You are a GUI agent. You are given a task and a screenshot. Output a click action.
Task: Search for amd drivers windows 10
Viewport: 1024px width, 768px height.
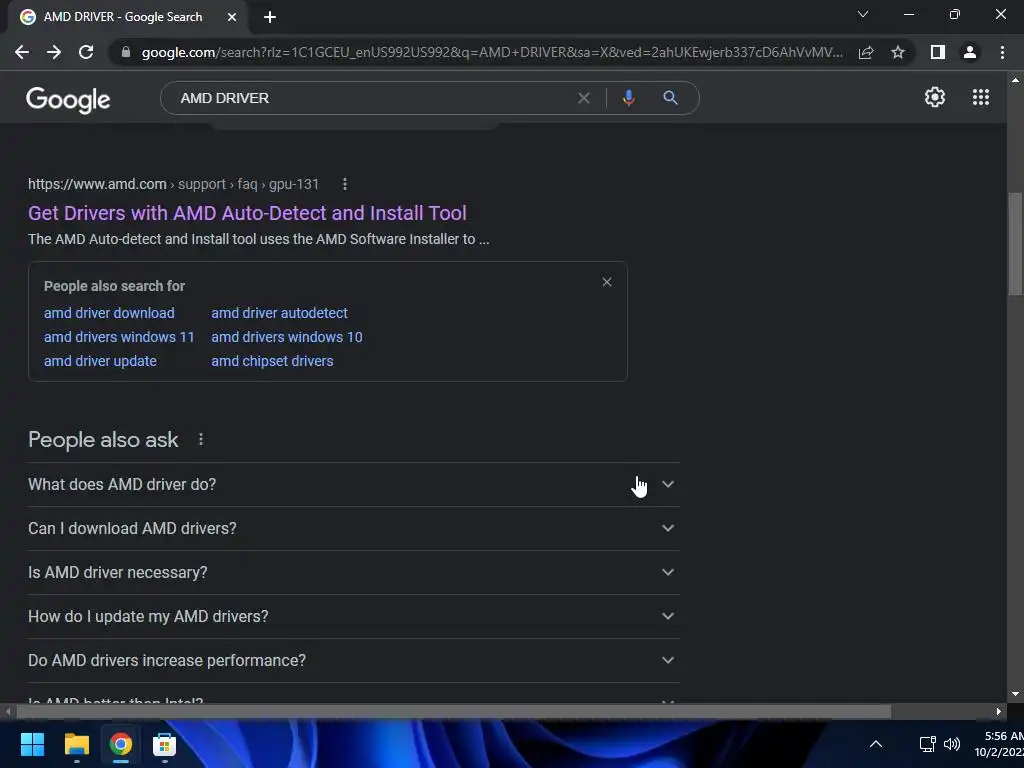click(x=287, y=337)
